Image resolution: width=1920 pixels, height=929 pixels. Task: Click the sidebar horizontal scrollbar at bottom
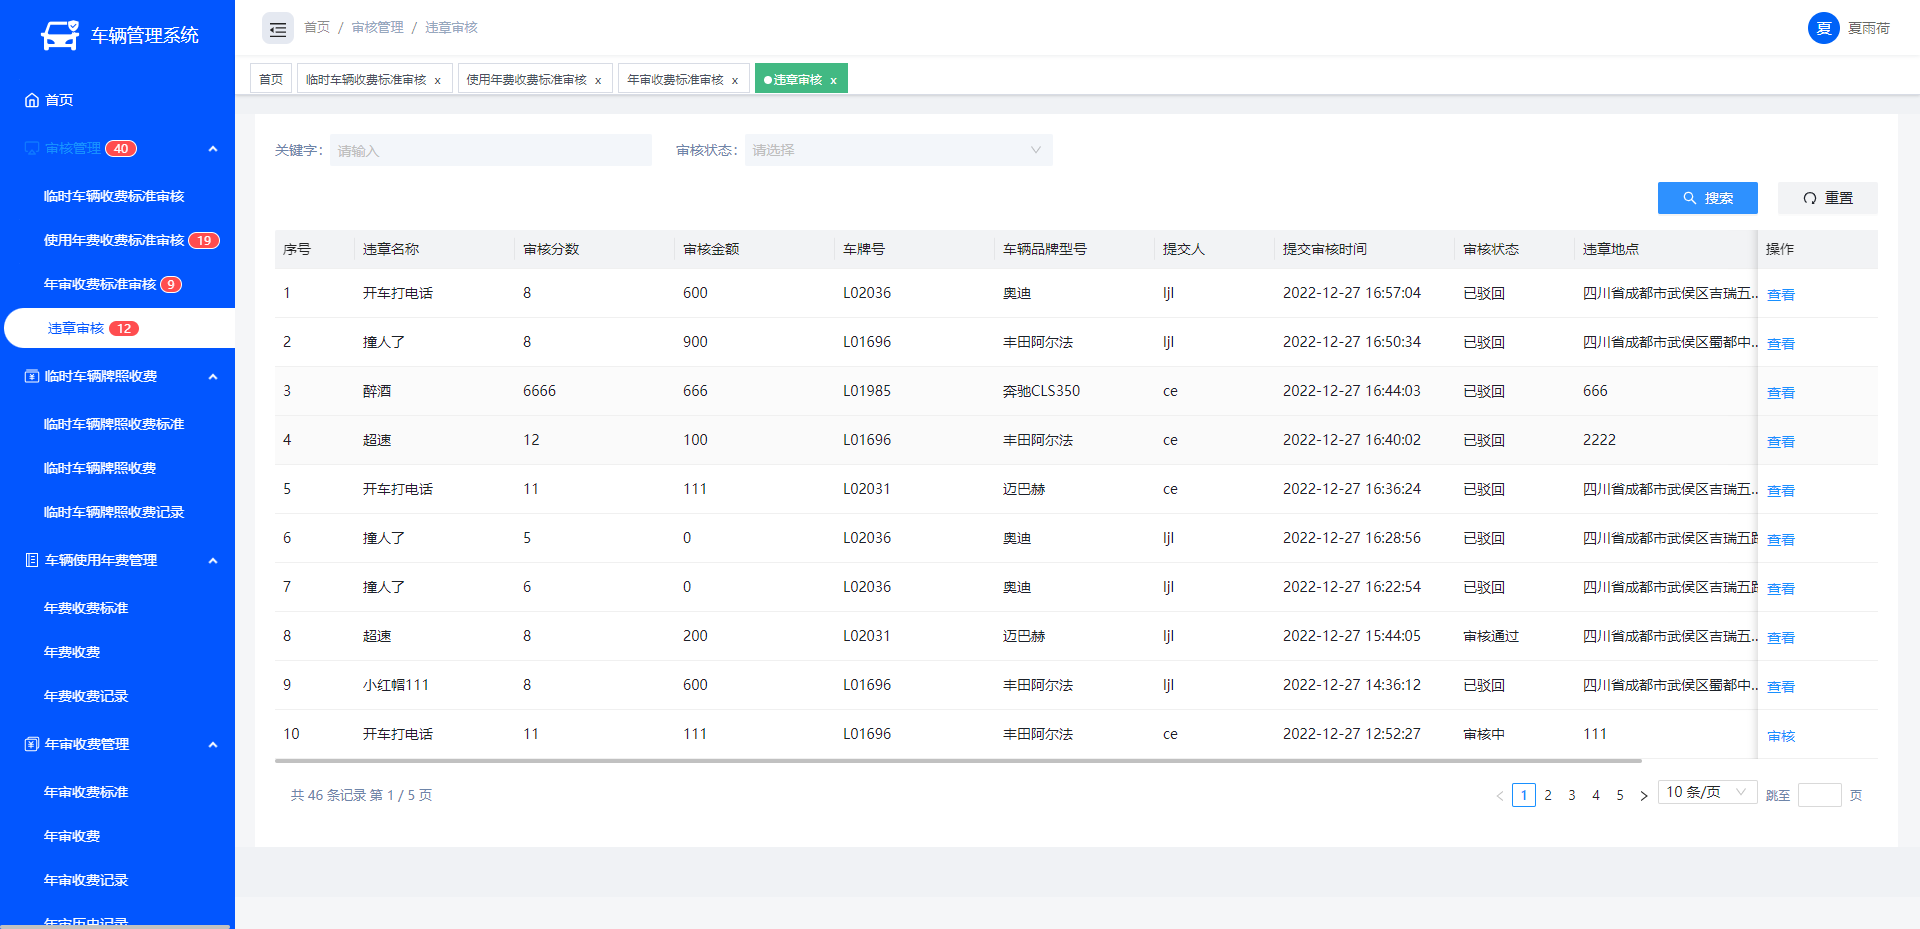pos(115,926)
